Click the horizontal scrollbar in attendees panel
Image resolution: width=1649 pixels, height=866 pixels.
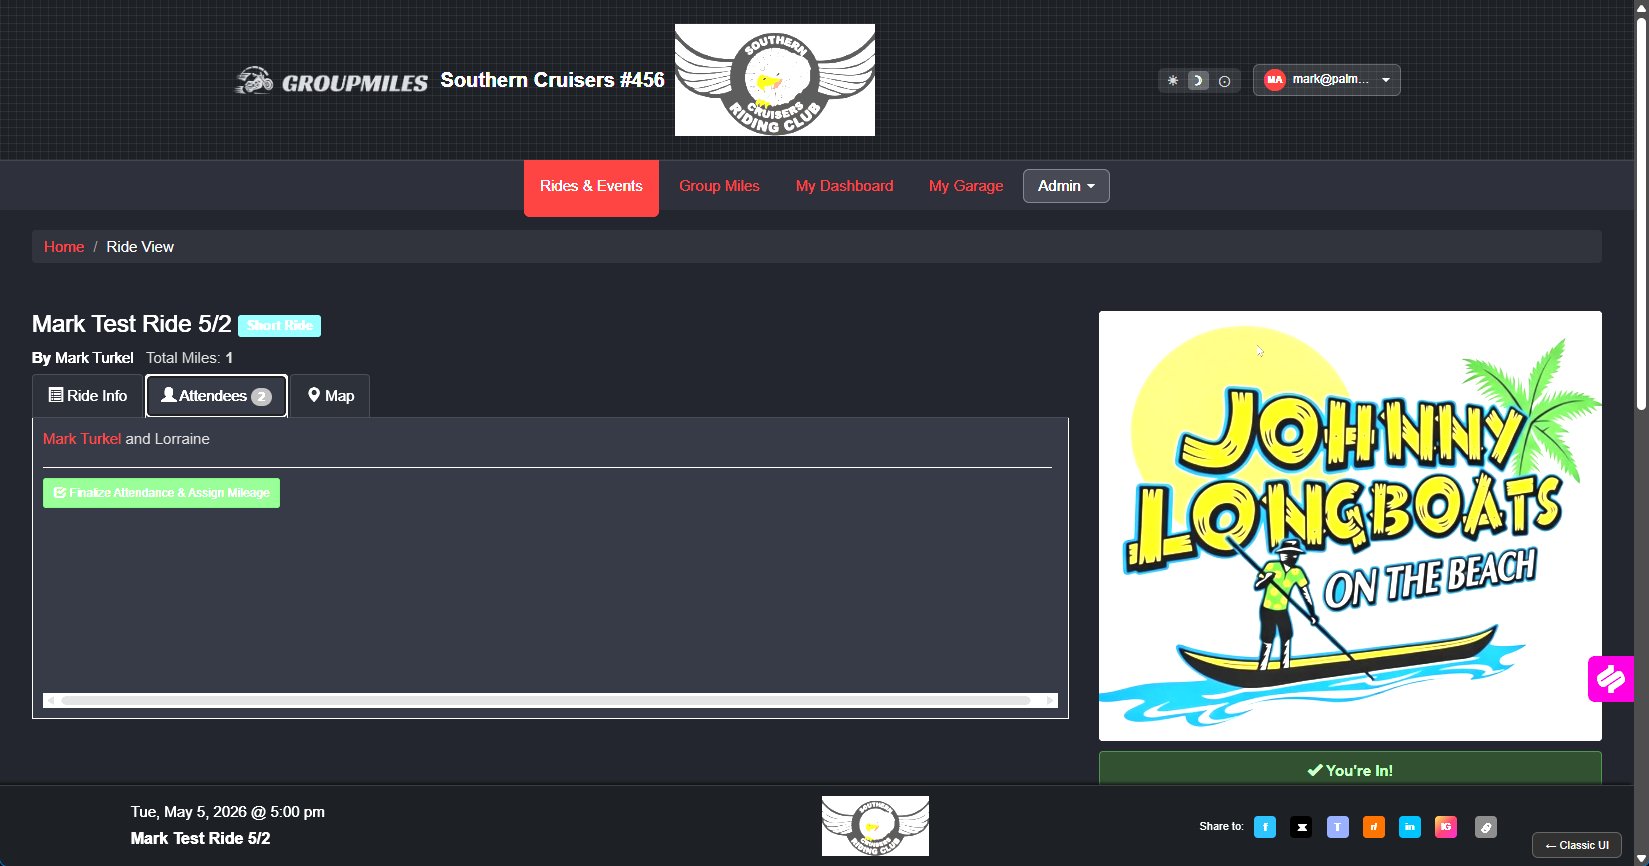(546, 701)
